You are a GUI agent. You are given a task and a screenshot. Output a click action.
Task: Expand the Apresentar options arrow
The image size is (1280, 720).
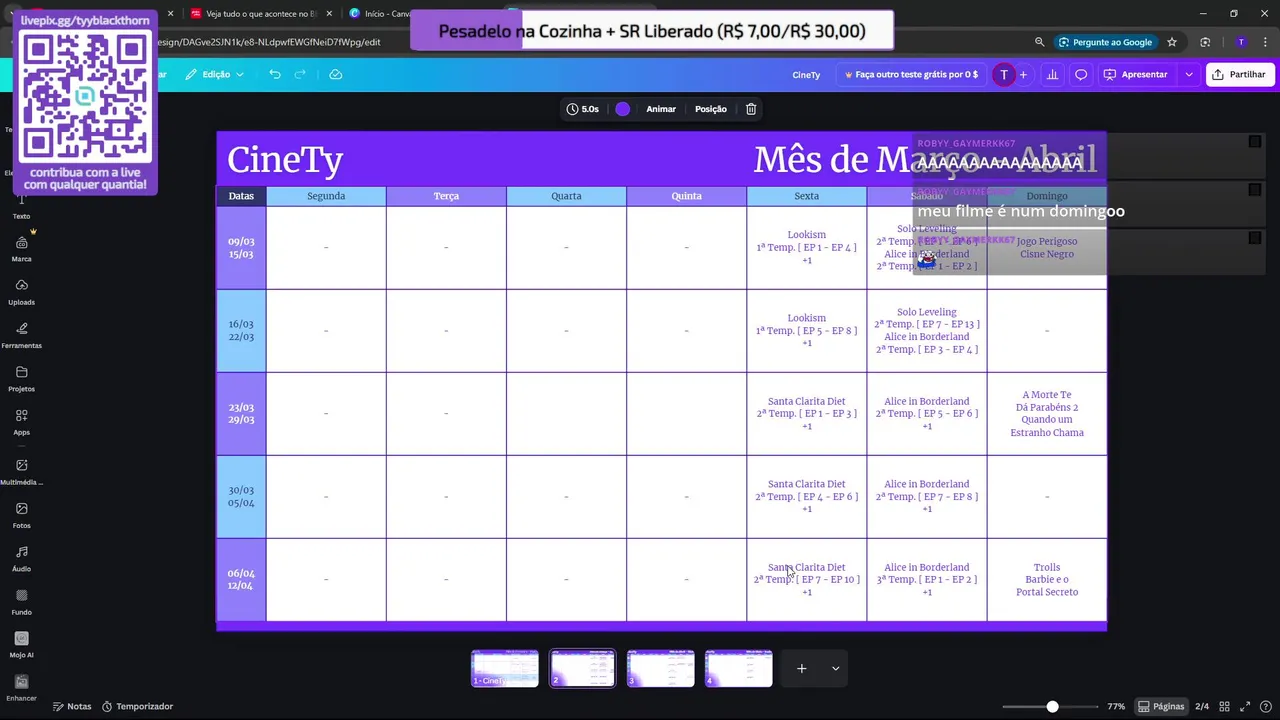click(1189, 74)
